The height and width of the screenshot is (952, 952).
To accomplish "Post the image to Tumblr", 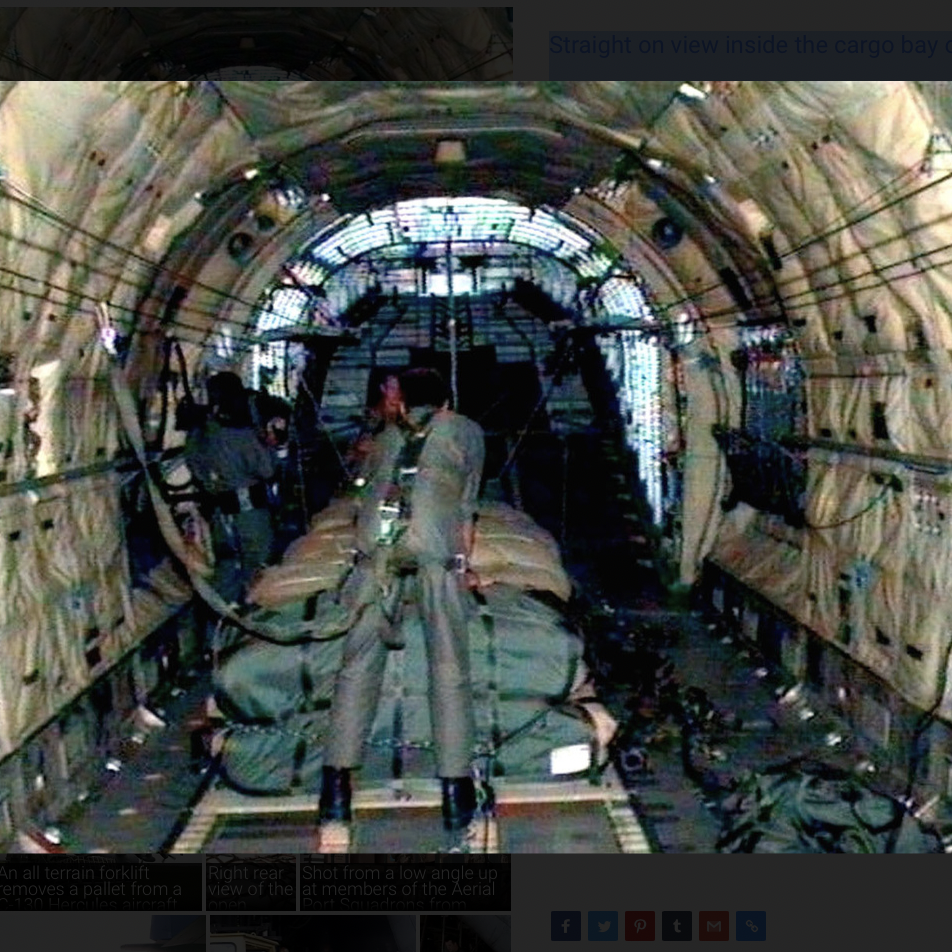I will [676, 925].
